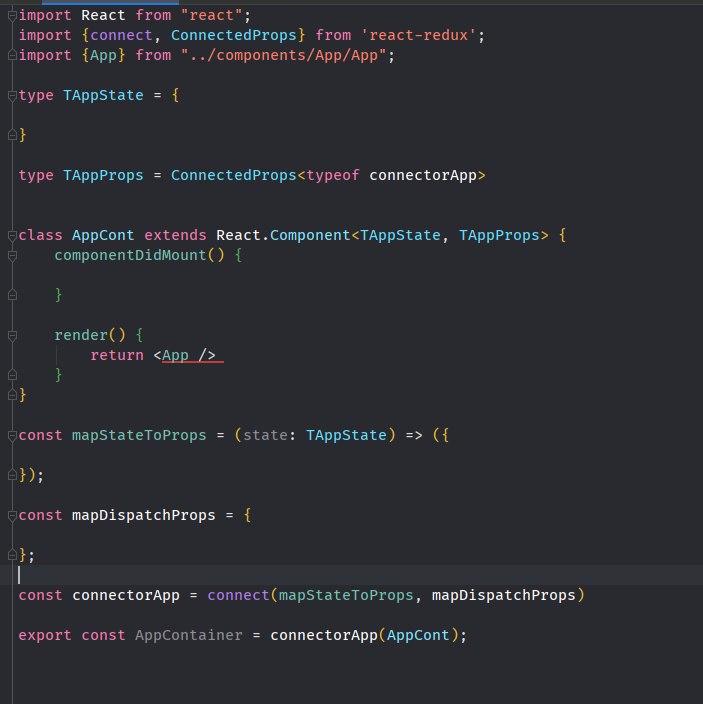Click 'ConnectedProps' in the react-redux import line
This screenshot has height=704, width=703.
click(x=233, y=35)
